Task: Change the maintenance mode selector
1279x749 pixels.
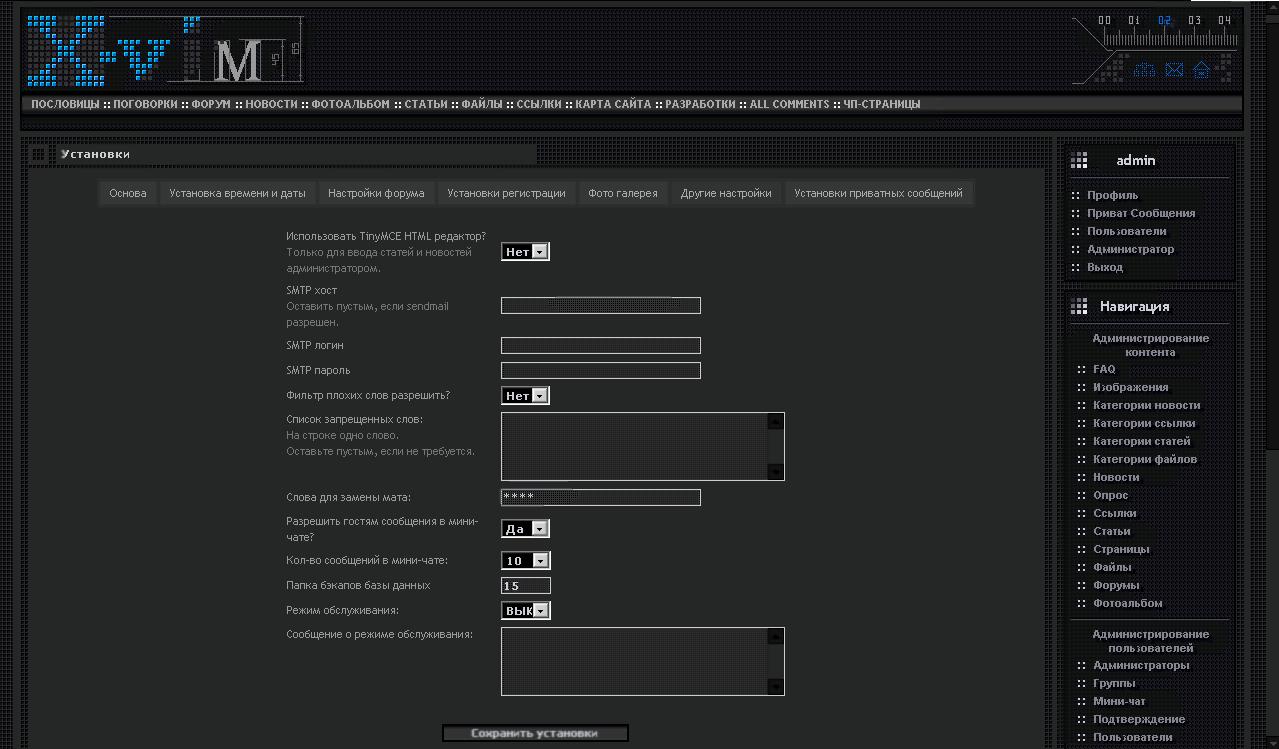Action: click(525, 610)
